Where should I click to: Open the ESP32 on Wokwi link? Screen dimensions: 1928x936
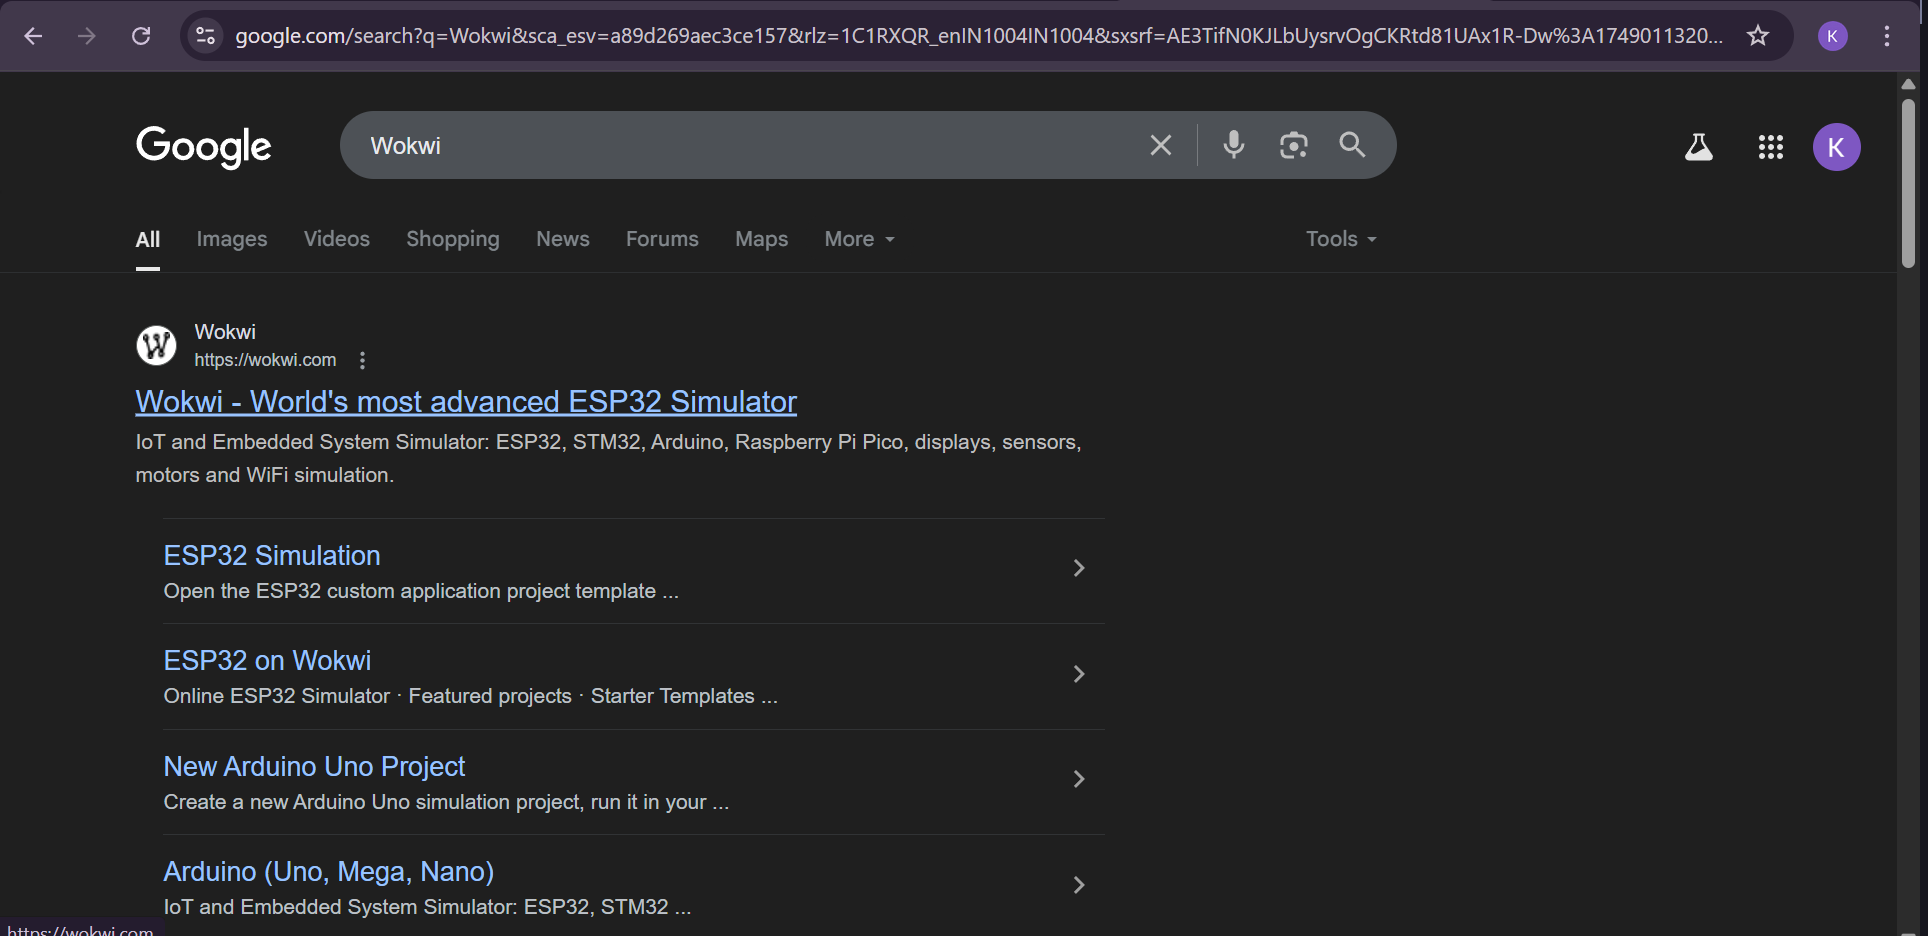click(267, 661)
